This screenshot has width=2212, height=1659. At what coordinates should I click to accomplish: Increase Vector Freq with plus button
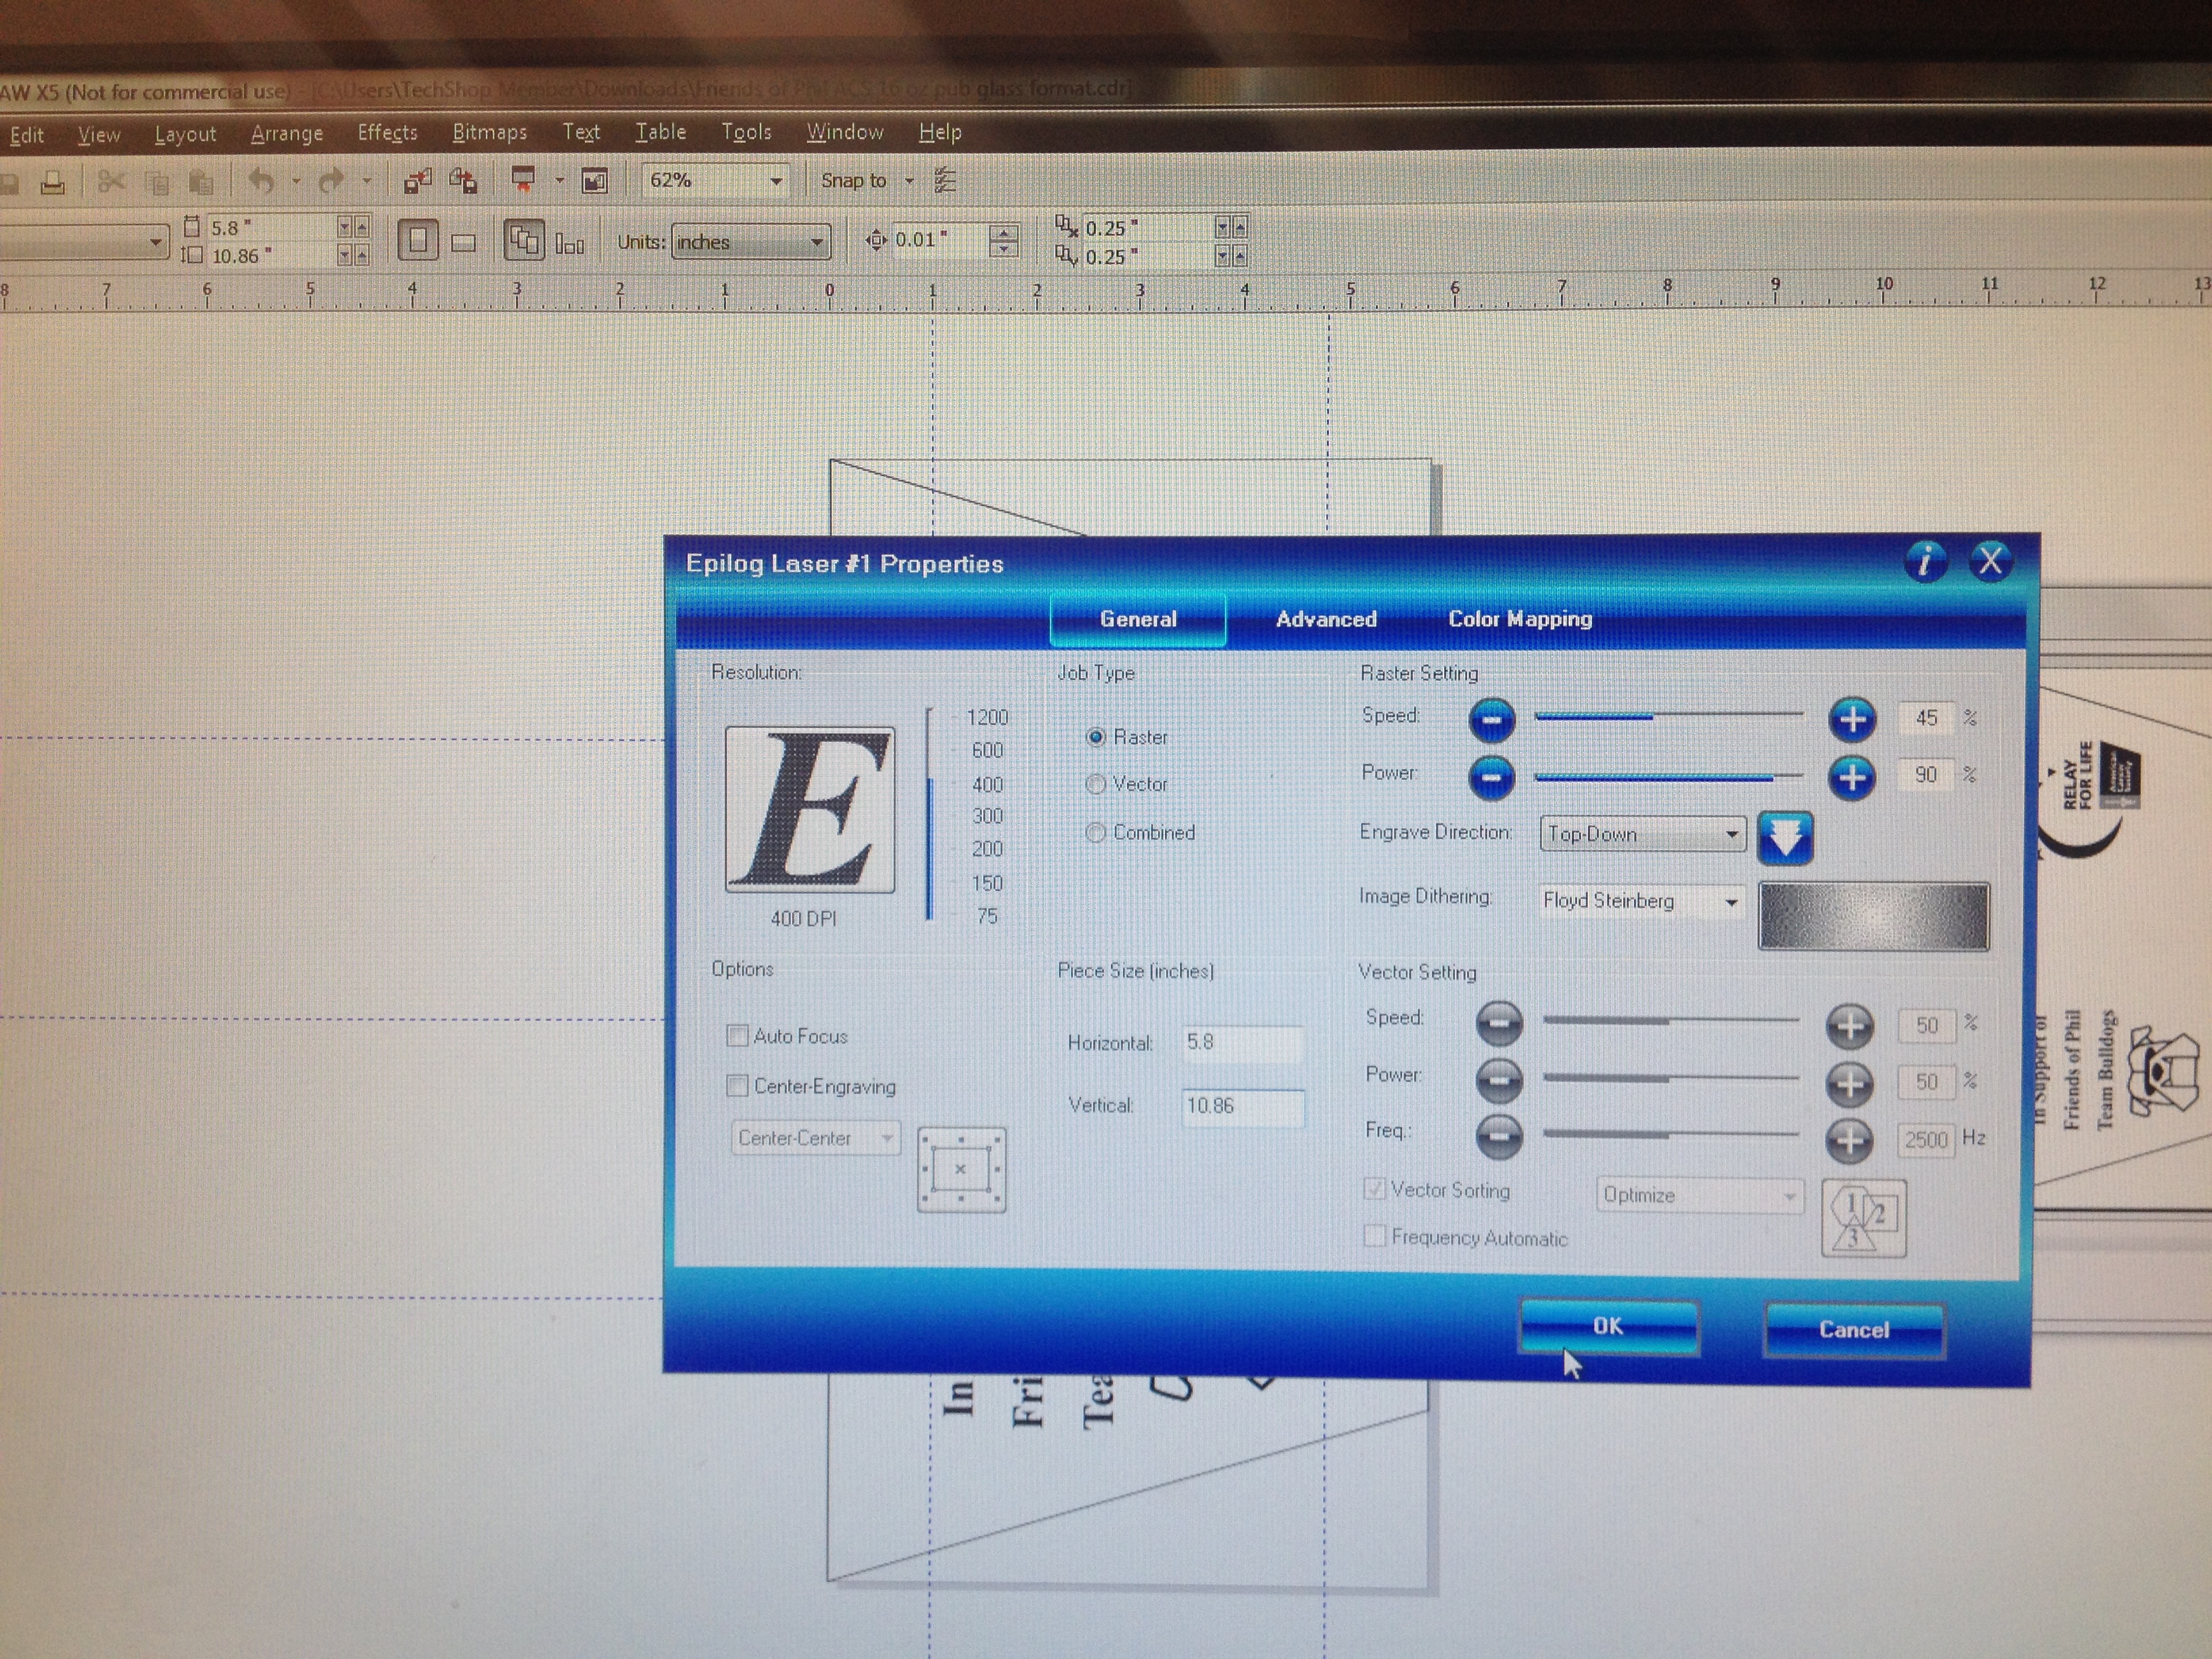(x=1849, y=1140)
